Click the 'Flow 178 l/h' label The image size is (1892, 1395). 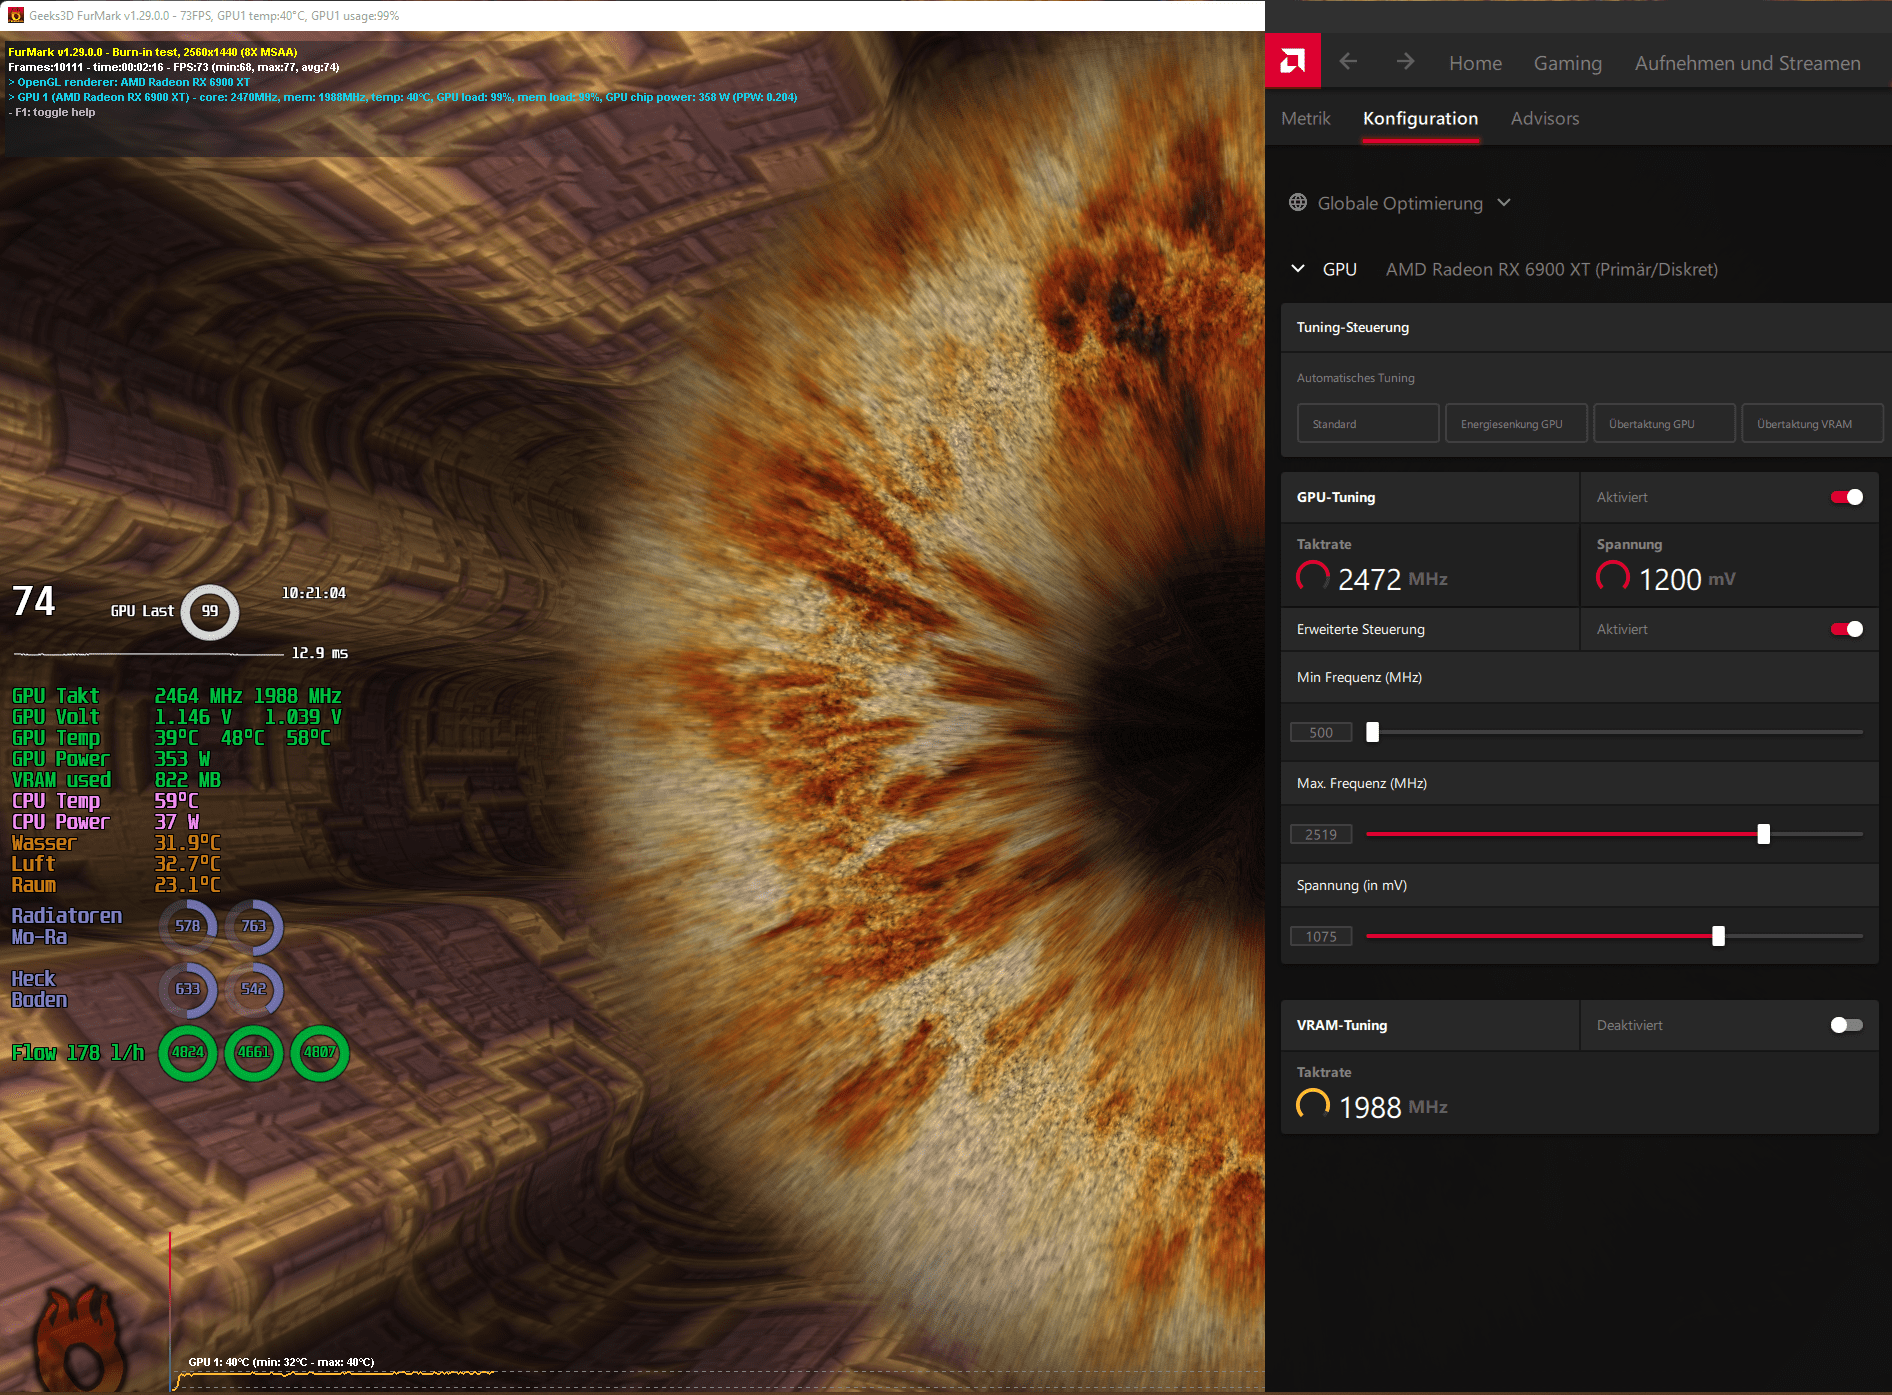pos(78,1052)
